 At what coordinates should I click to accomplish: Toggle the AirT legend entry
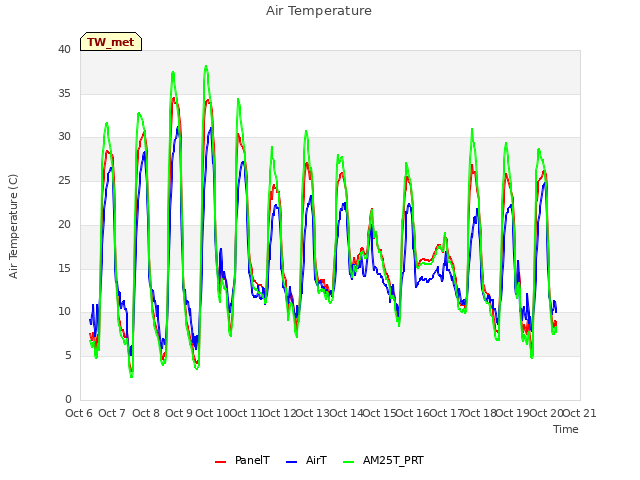(306, 460)
